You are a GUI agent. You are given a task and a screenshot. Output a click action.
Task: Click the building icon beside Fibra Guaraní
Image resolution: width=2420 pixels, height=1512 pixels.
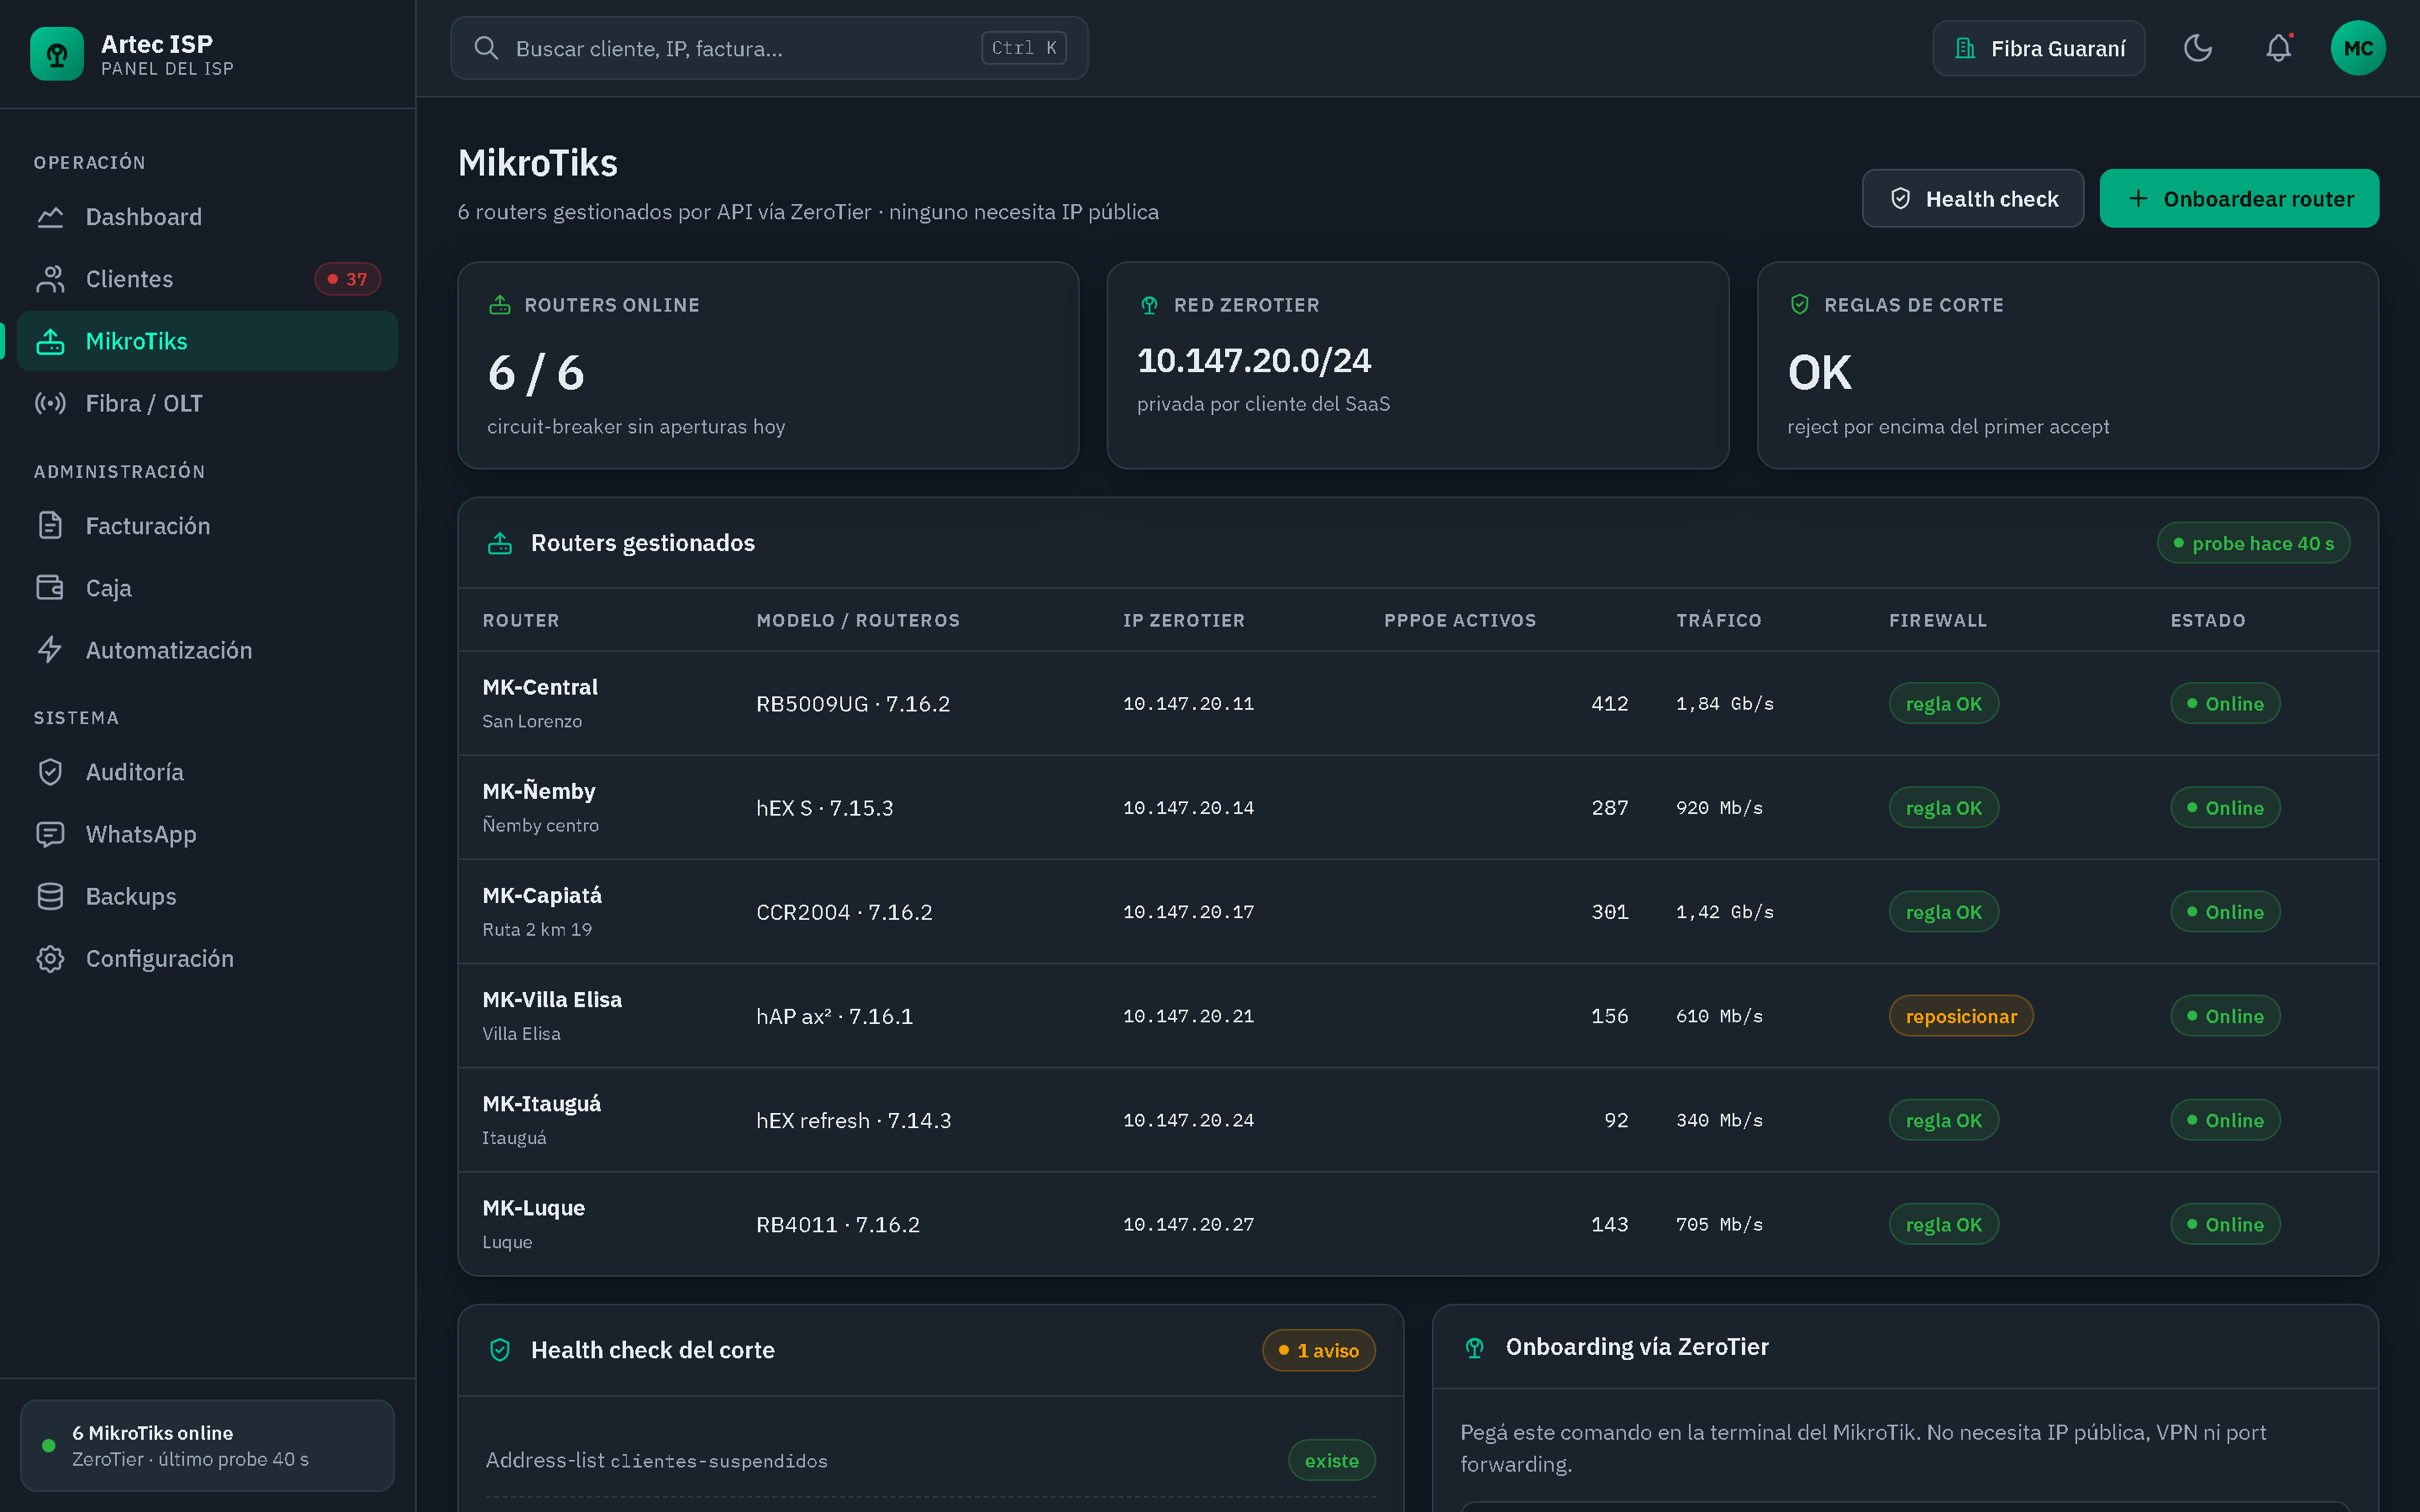point(1965,48)
